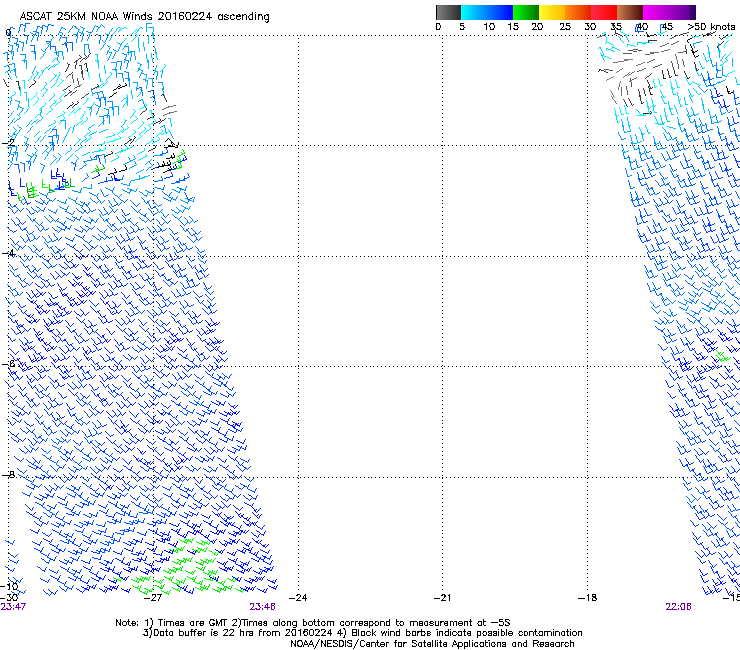
Task: Select the '30' label under the color bar
Action: [590, 27]
